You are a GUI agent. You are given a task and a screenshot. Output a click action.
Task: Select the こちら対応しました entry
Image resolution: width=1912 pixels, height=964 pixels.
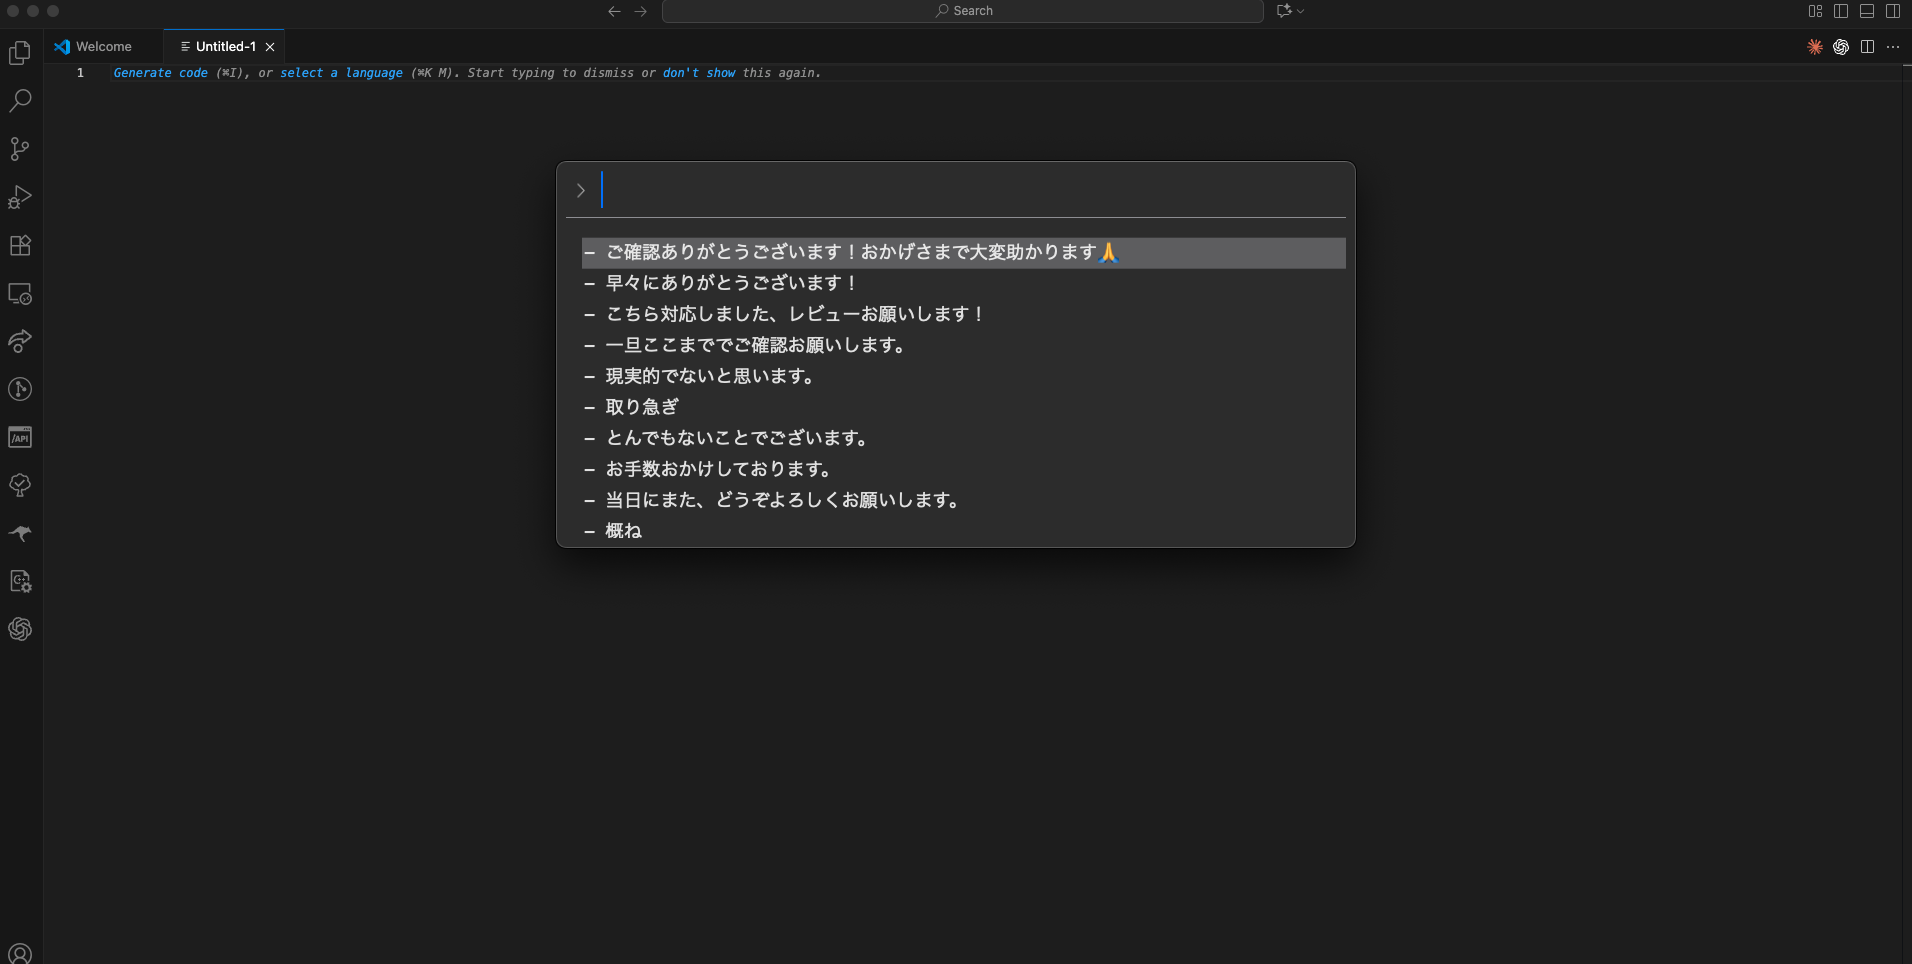[x=964, y=315]
